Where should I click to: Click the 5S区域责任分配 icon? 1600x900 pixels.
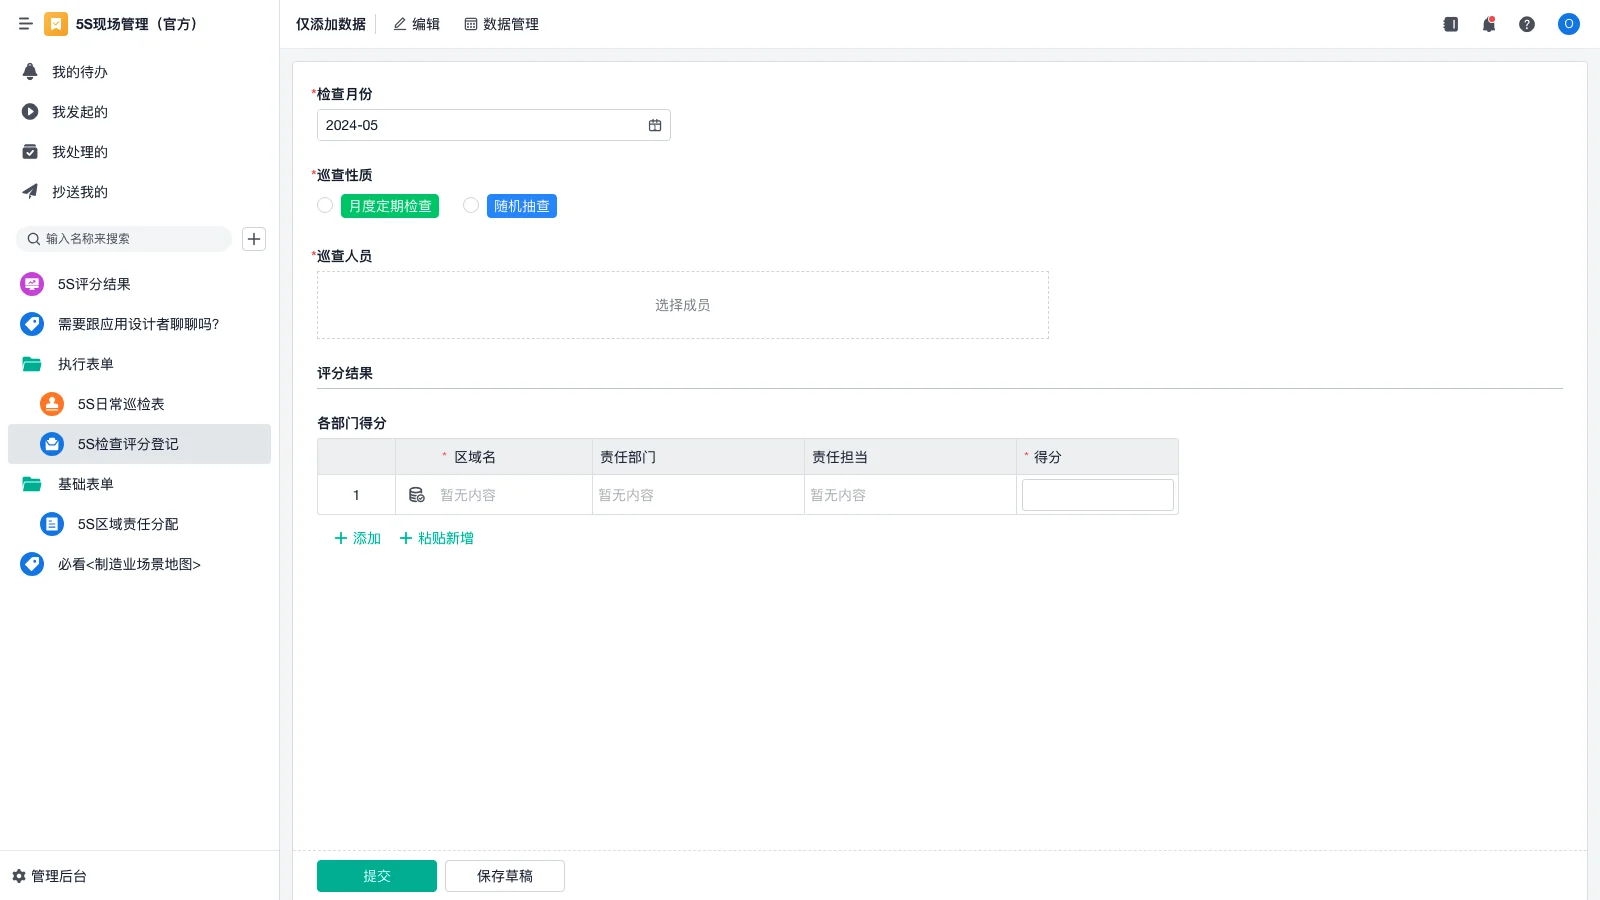(x=51, y=523)
